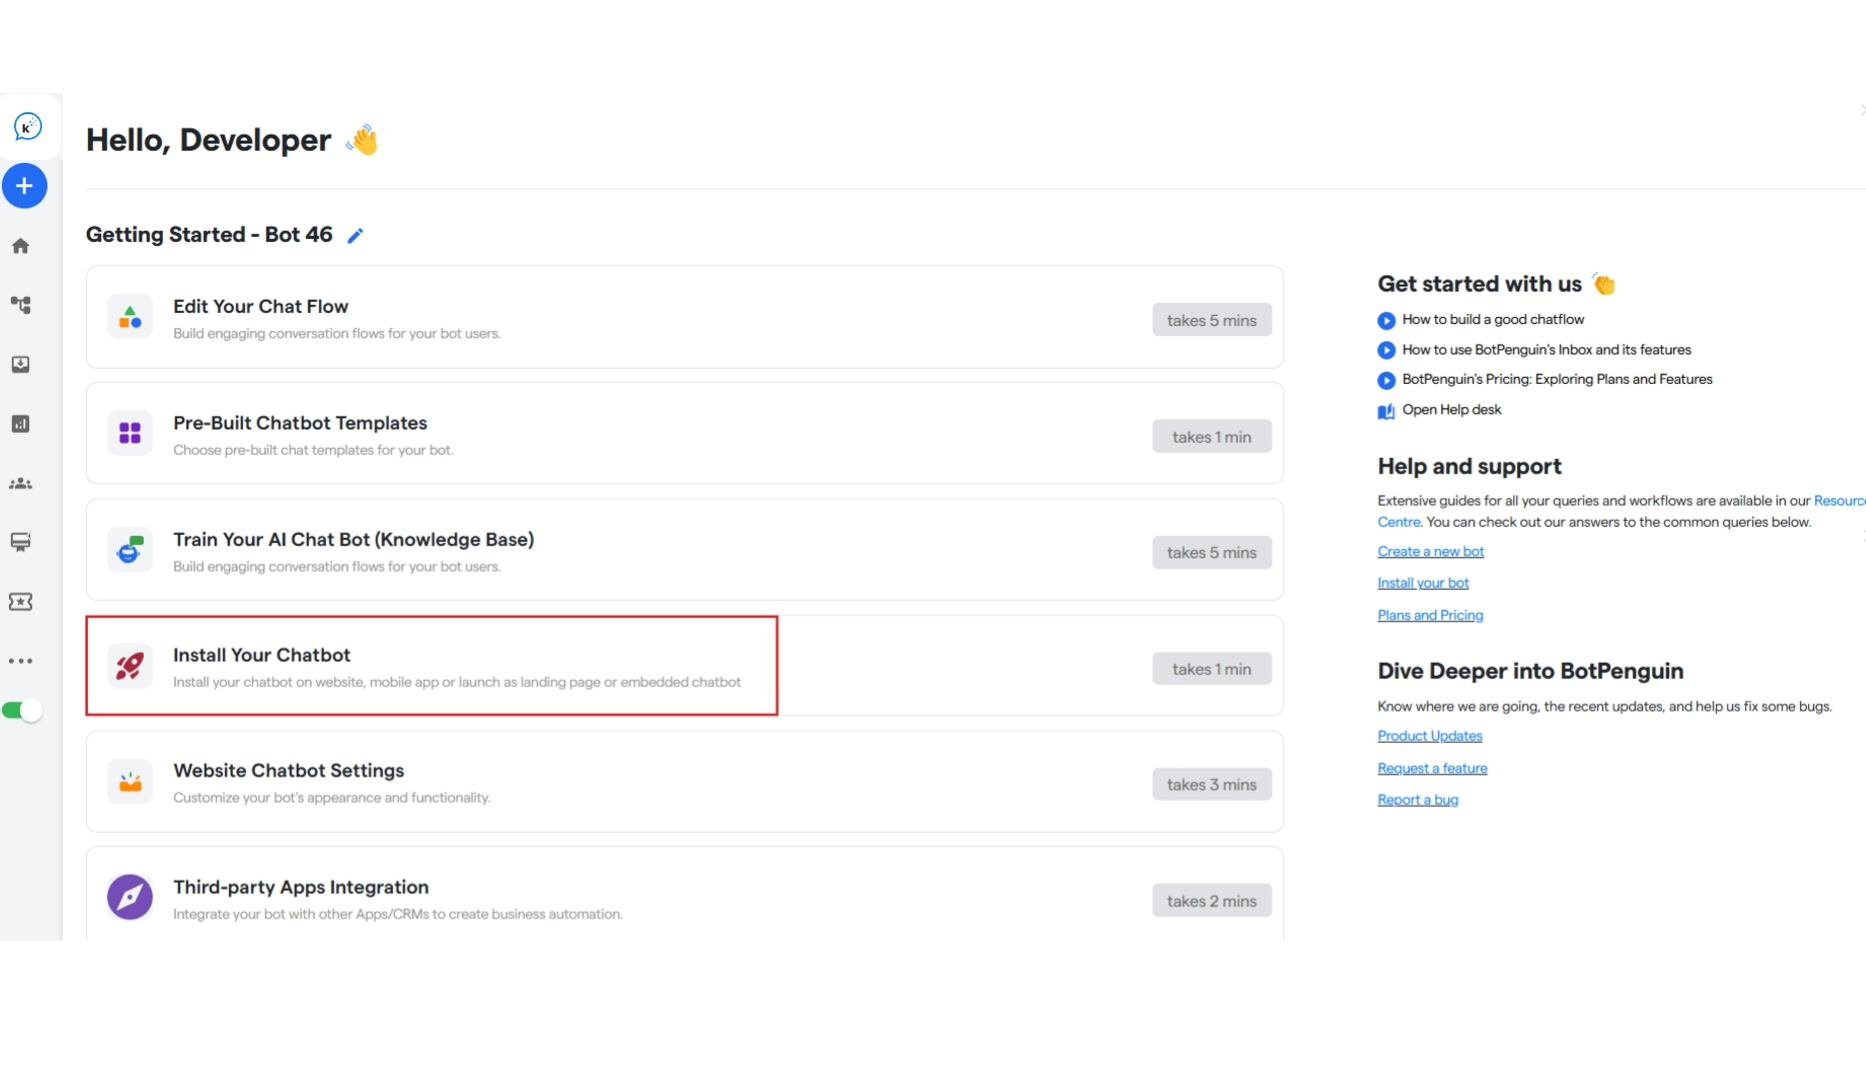
Task: Open the people group icon in the sidebar
Action: coord(21,483)
